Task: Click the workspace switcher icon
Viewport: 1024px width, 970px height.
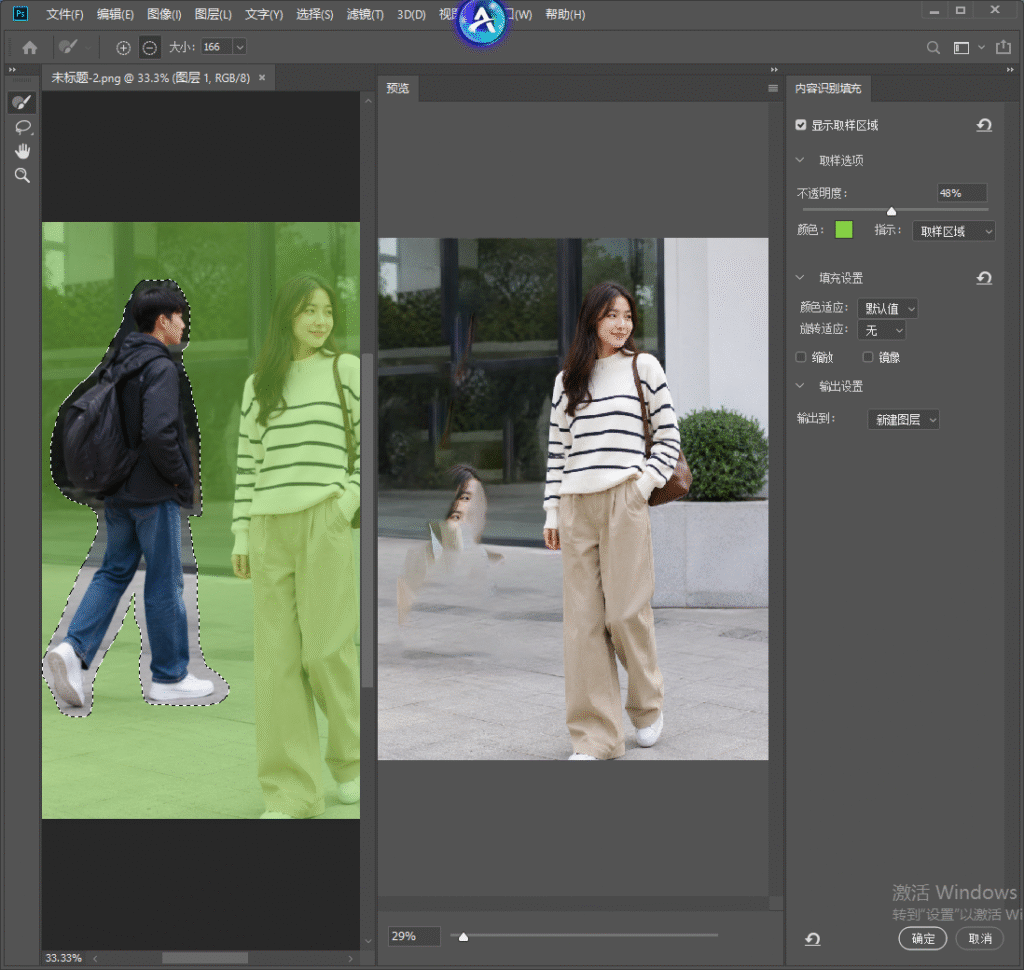Action: click(x=961, y=48)
